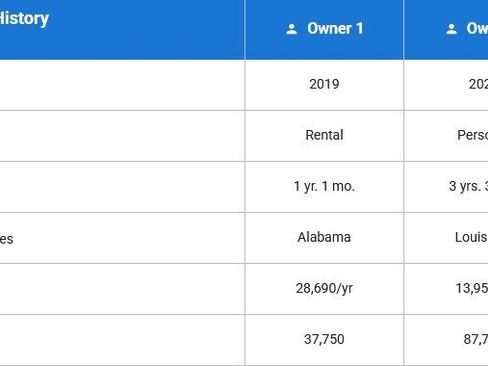Click the empty first row label area
488x366 pixels.
pyautogui.click(x=122, y=85)
